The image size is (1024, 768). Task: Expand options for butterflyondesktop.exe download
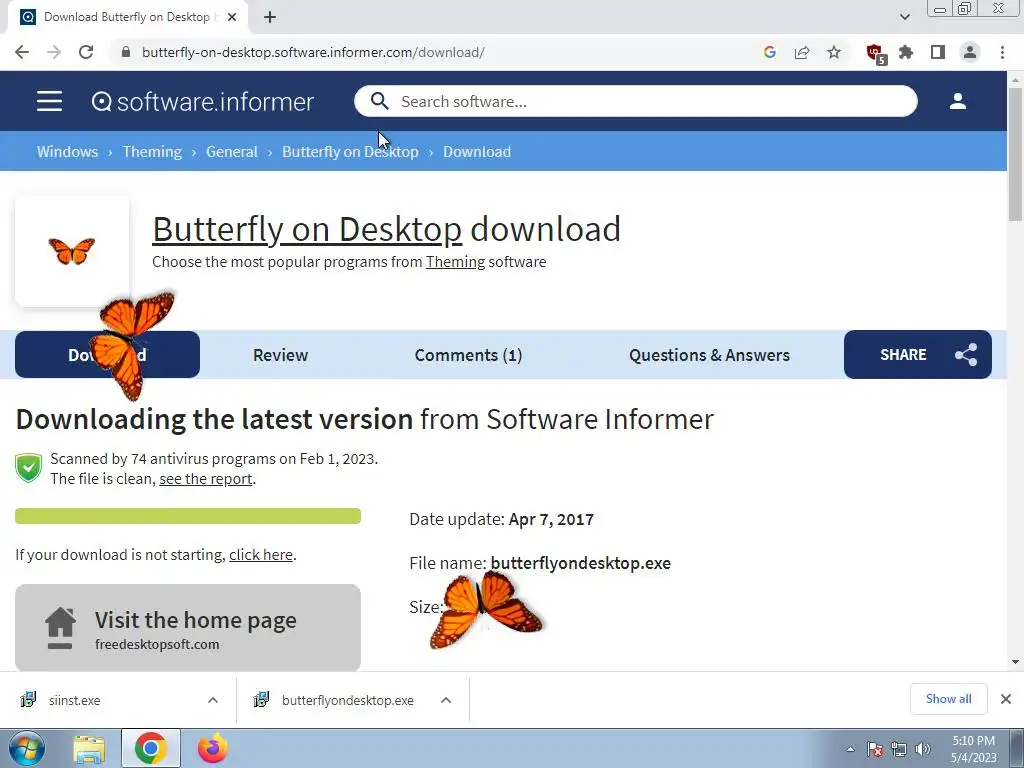point(446,700)
